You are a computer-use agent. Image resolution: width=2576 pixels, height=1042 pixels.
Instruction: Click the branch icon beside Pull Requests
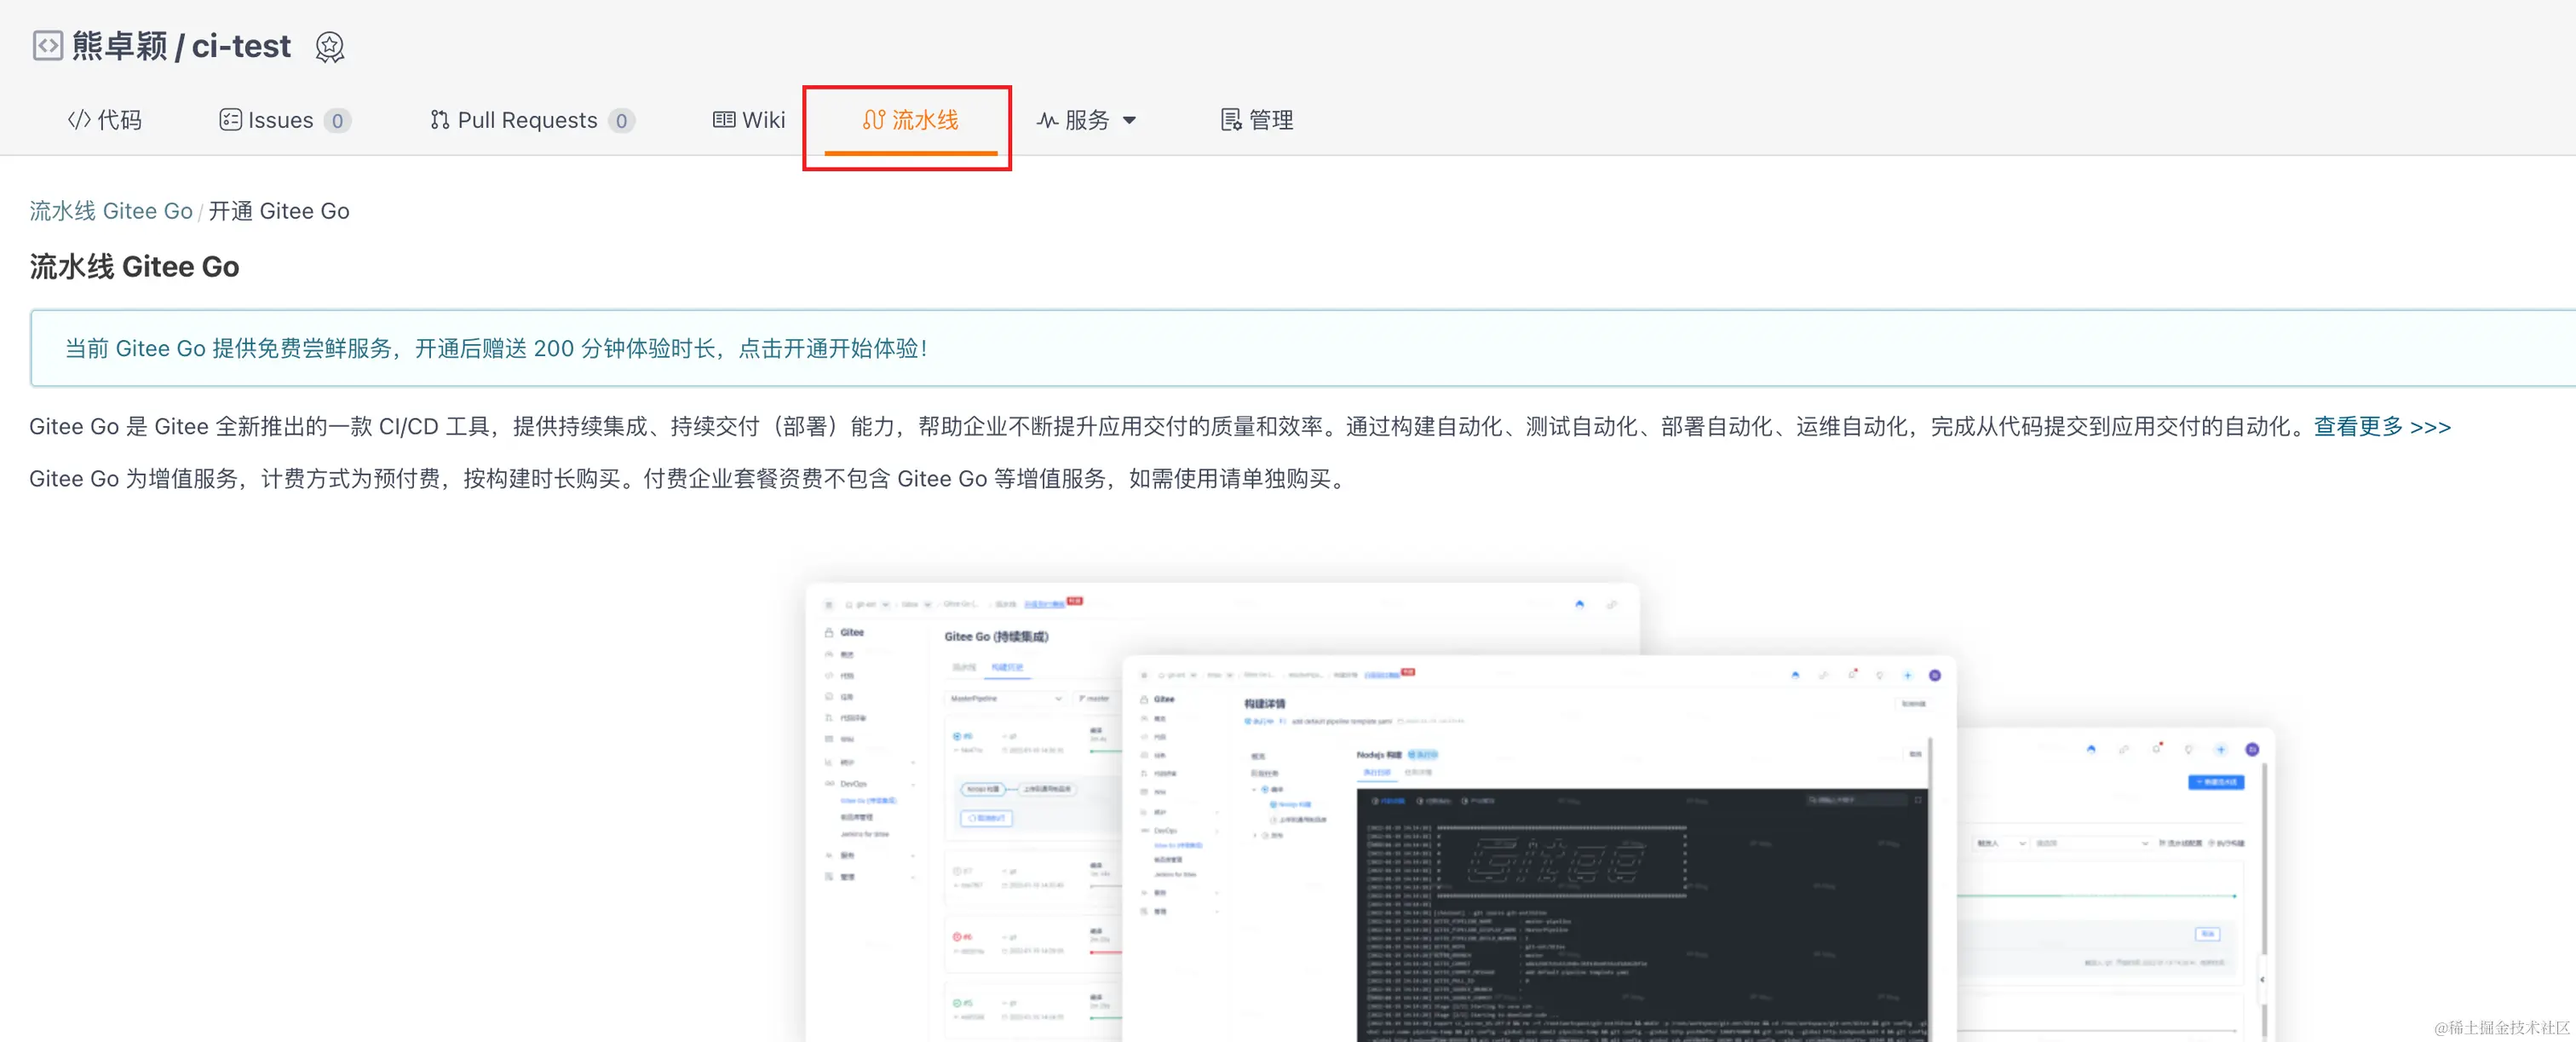pos(439,120)
